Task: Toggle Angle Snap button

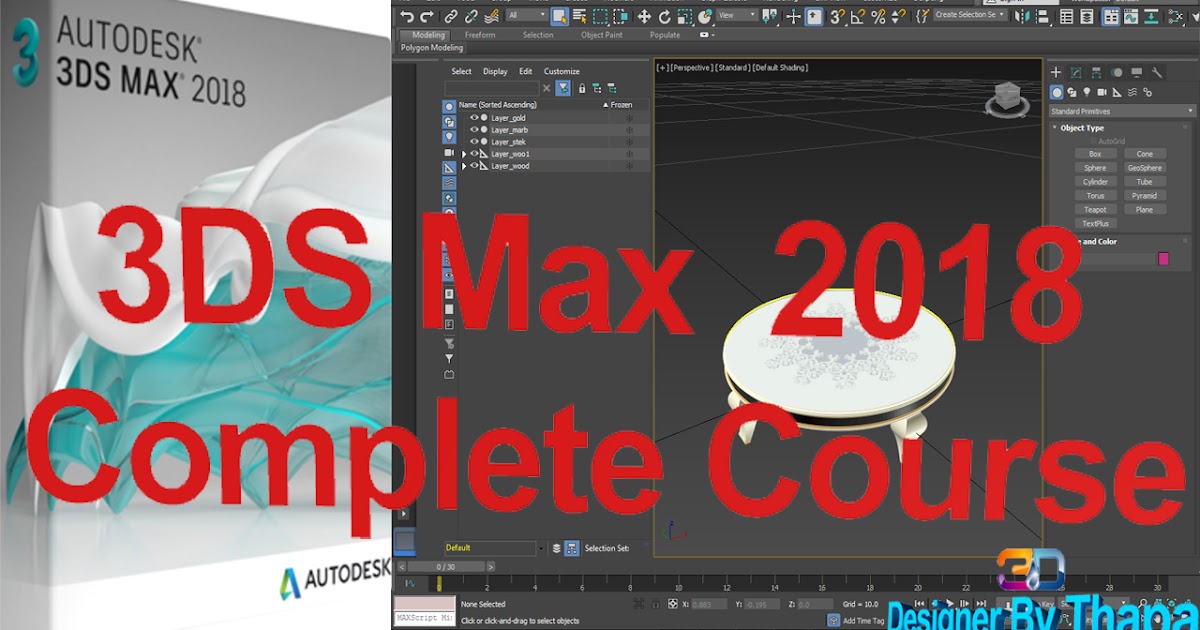Action: click(x=858, y=16)
